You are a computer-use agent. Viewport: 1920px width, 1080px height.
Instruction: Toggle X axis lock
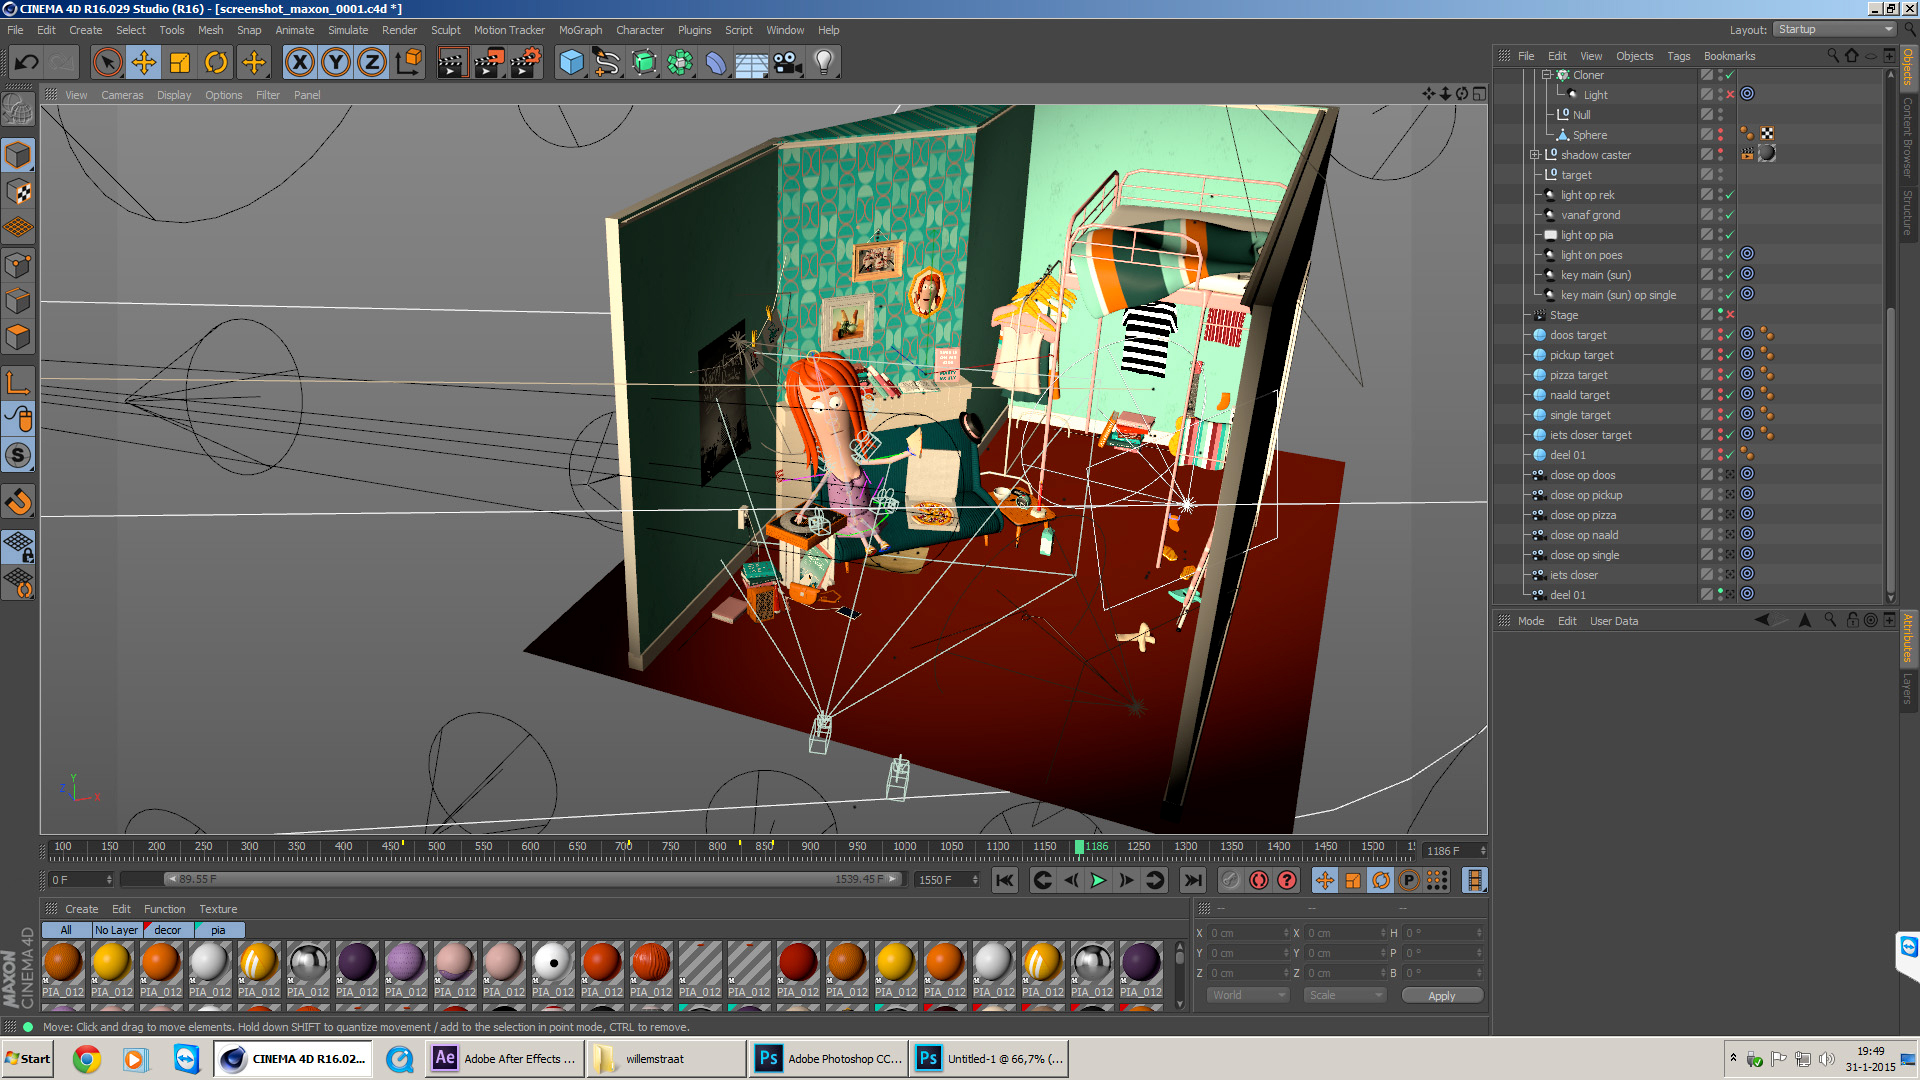tap(299, 63)
